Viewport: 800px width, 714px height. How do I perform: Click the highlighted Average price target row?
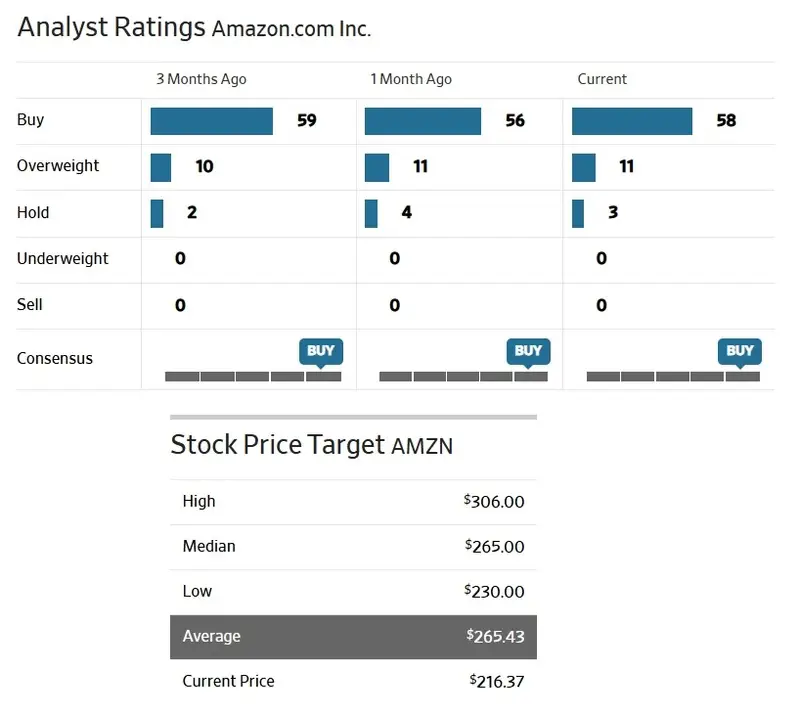coord(353,637)
